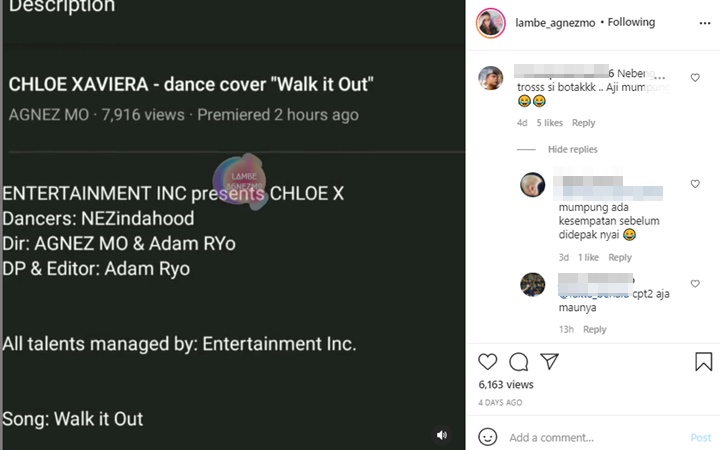Select the '6,163 views' count

point(506,384)
